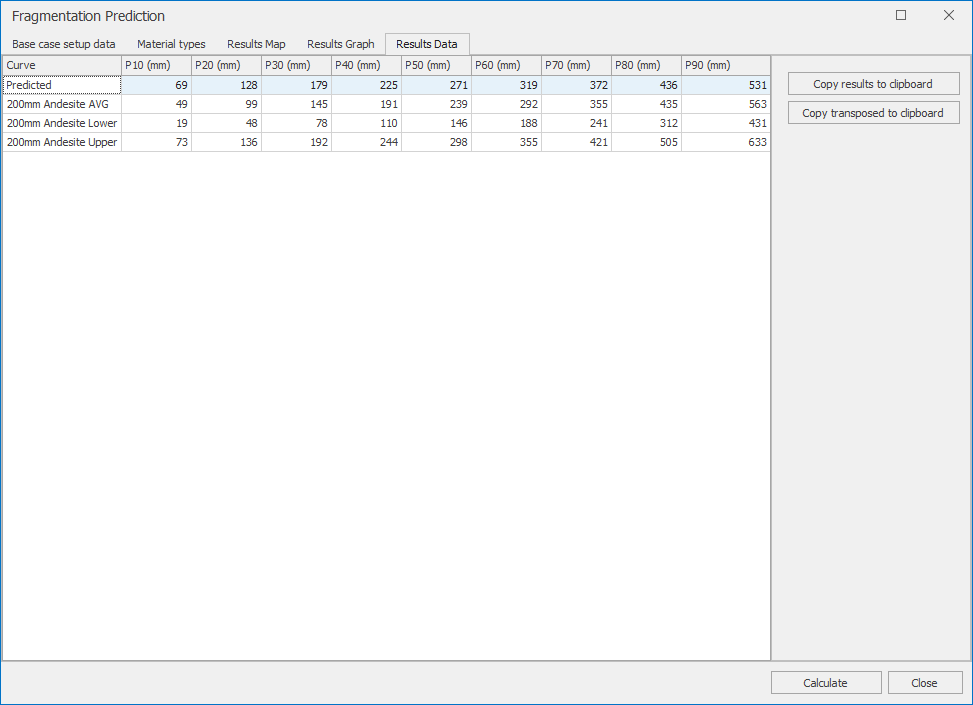Click Predicted P40 value 225
This screenshot has height=705, width=973.
367,85
